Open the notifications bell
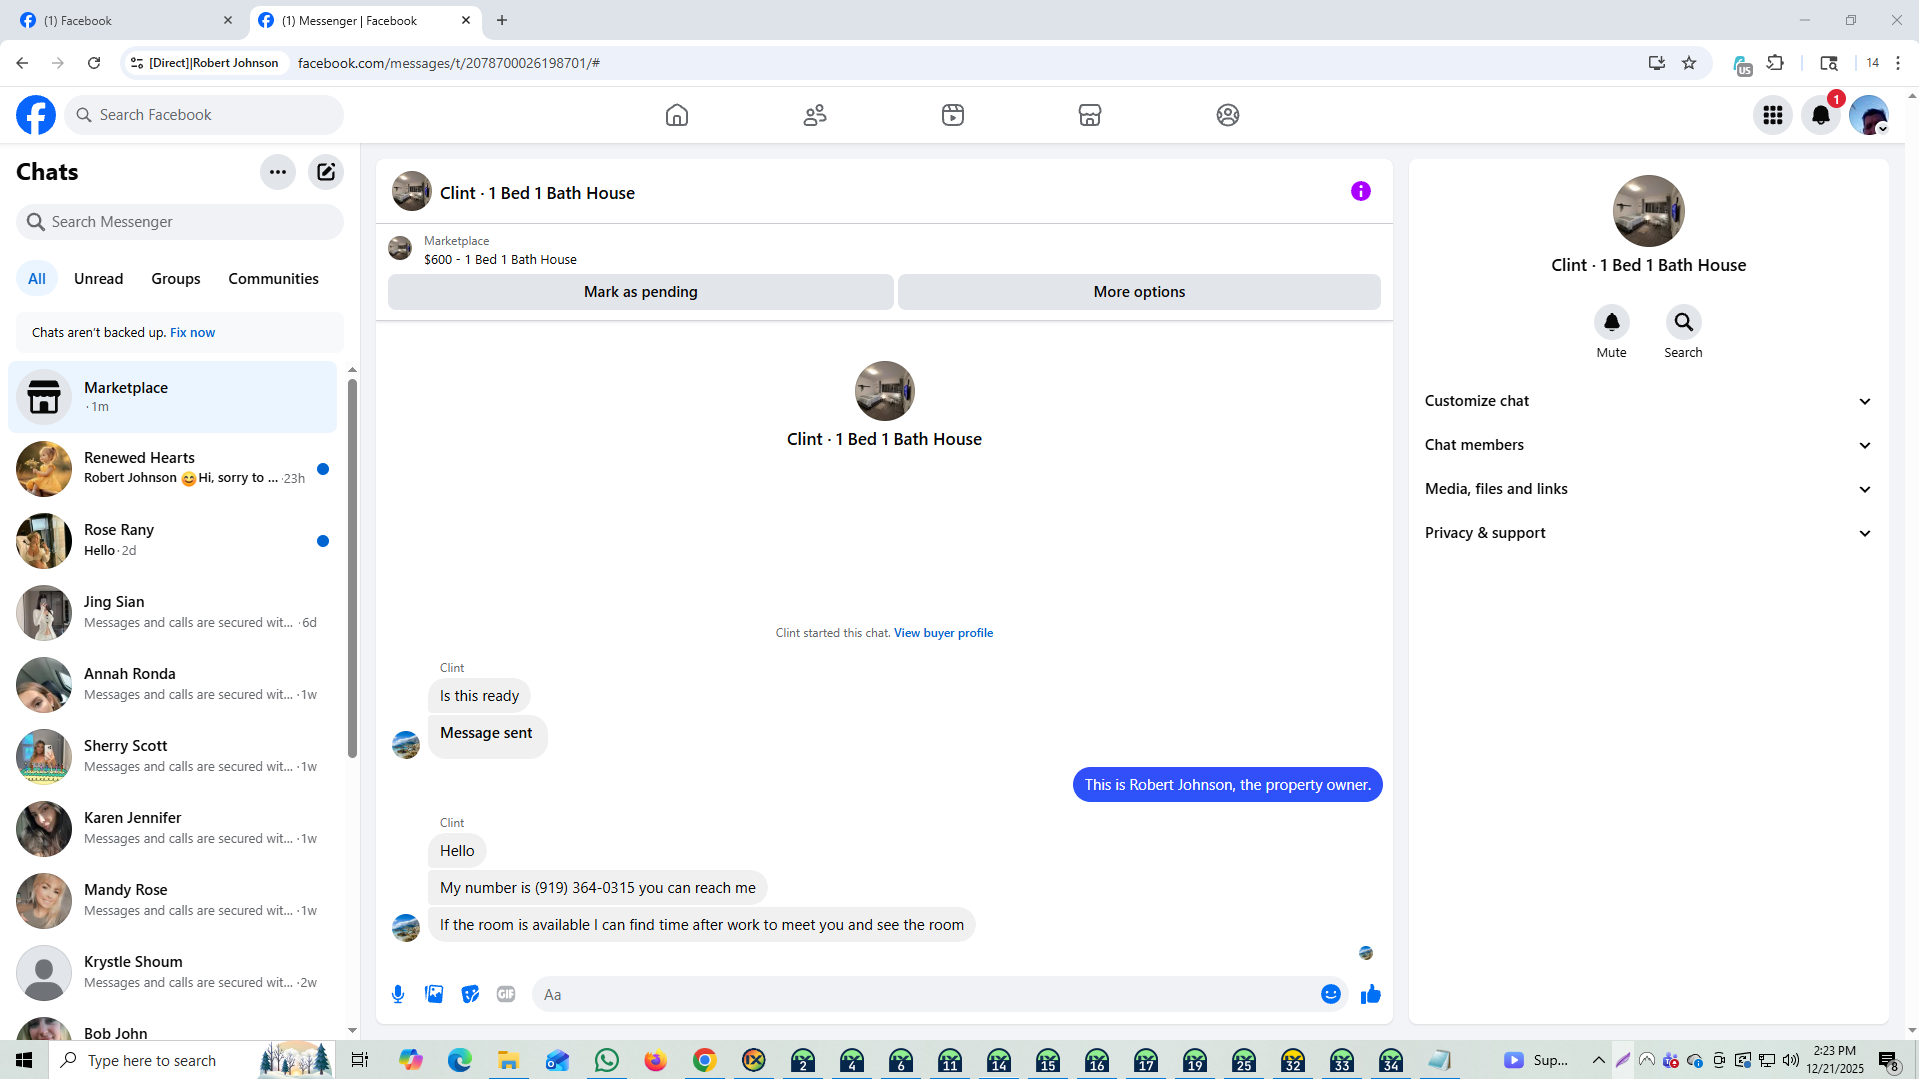The image size is (1919, 1079). coord(1821,115)
